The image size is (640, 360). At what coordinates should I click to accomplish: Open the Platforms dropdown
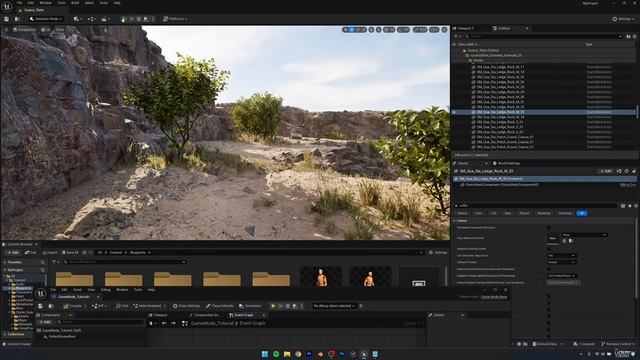175,19
